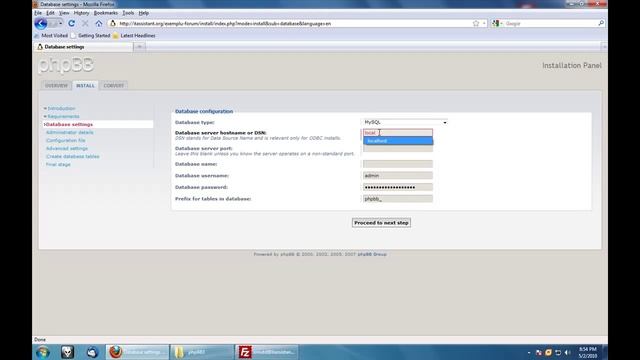Open the File menu
This screenshot has height=360, width=640.
click(38, 13)
